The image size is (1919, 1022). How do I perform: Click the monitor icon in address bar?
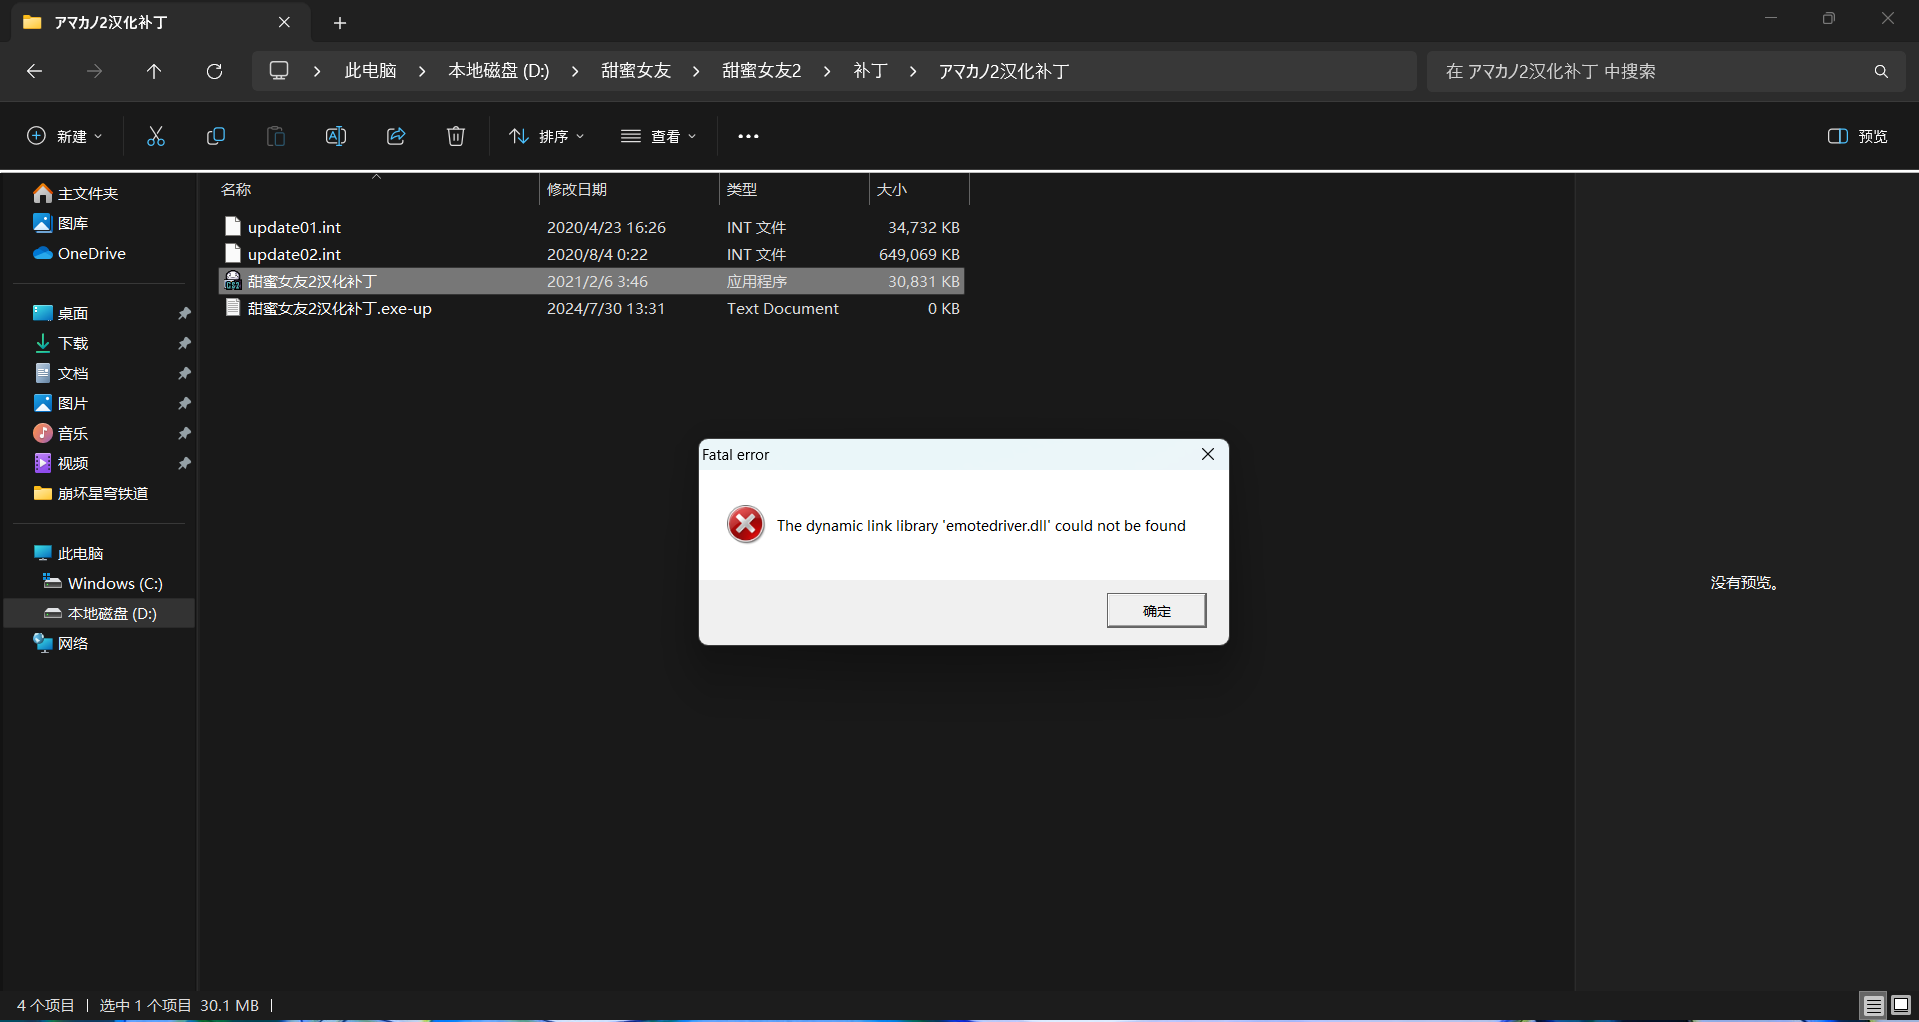pos(279,71)
